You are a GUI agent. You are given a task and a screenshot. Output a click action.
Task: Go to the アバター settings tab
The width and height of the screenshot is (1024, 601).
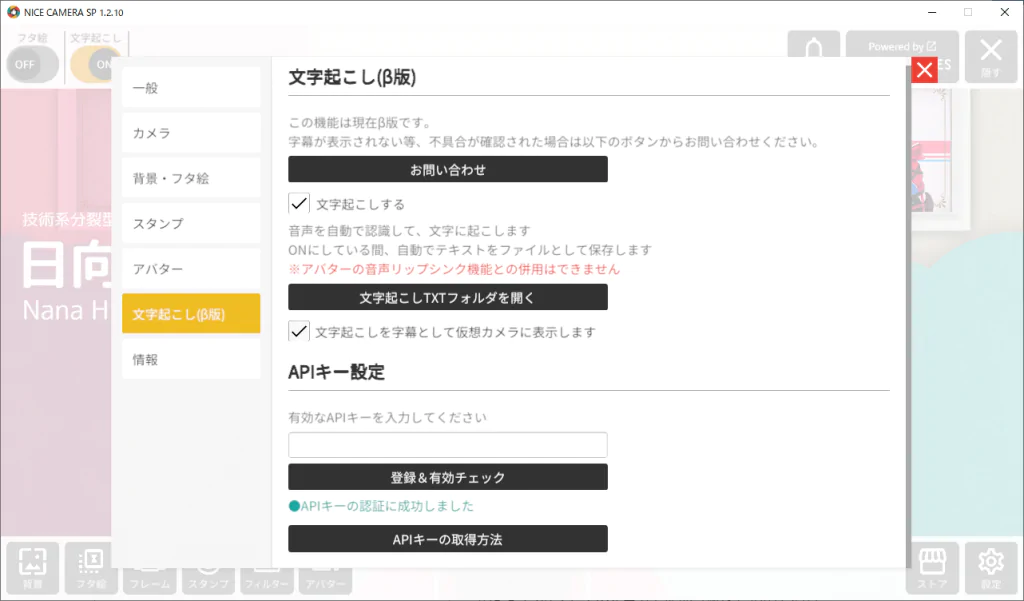[191, 268]
